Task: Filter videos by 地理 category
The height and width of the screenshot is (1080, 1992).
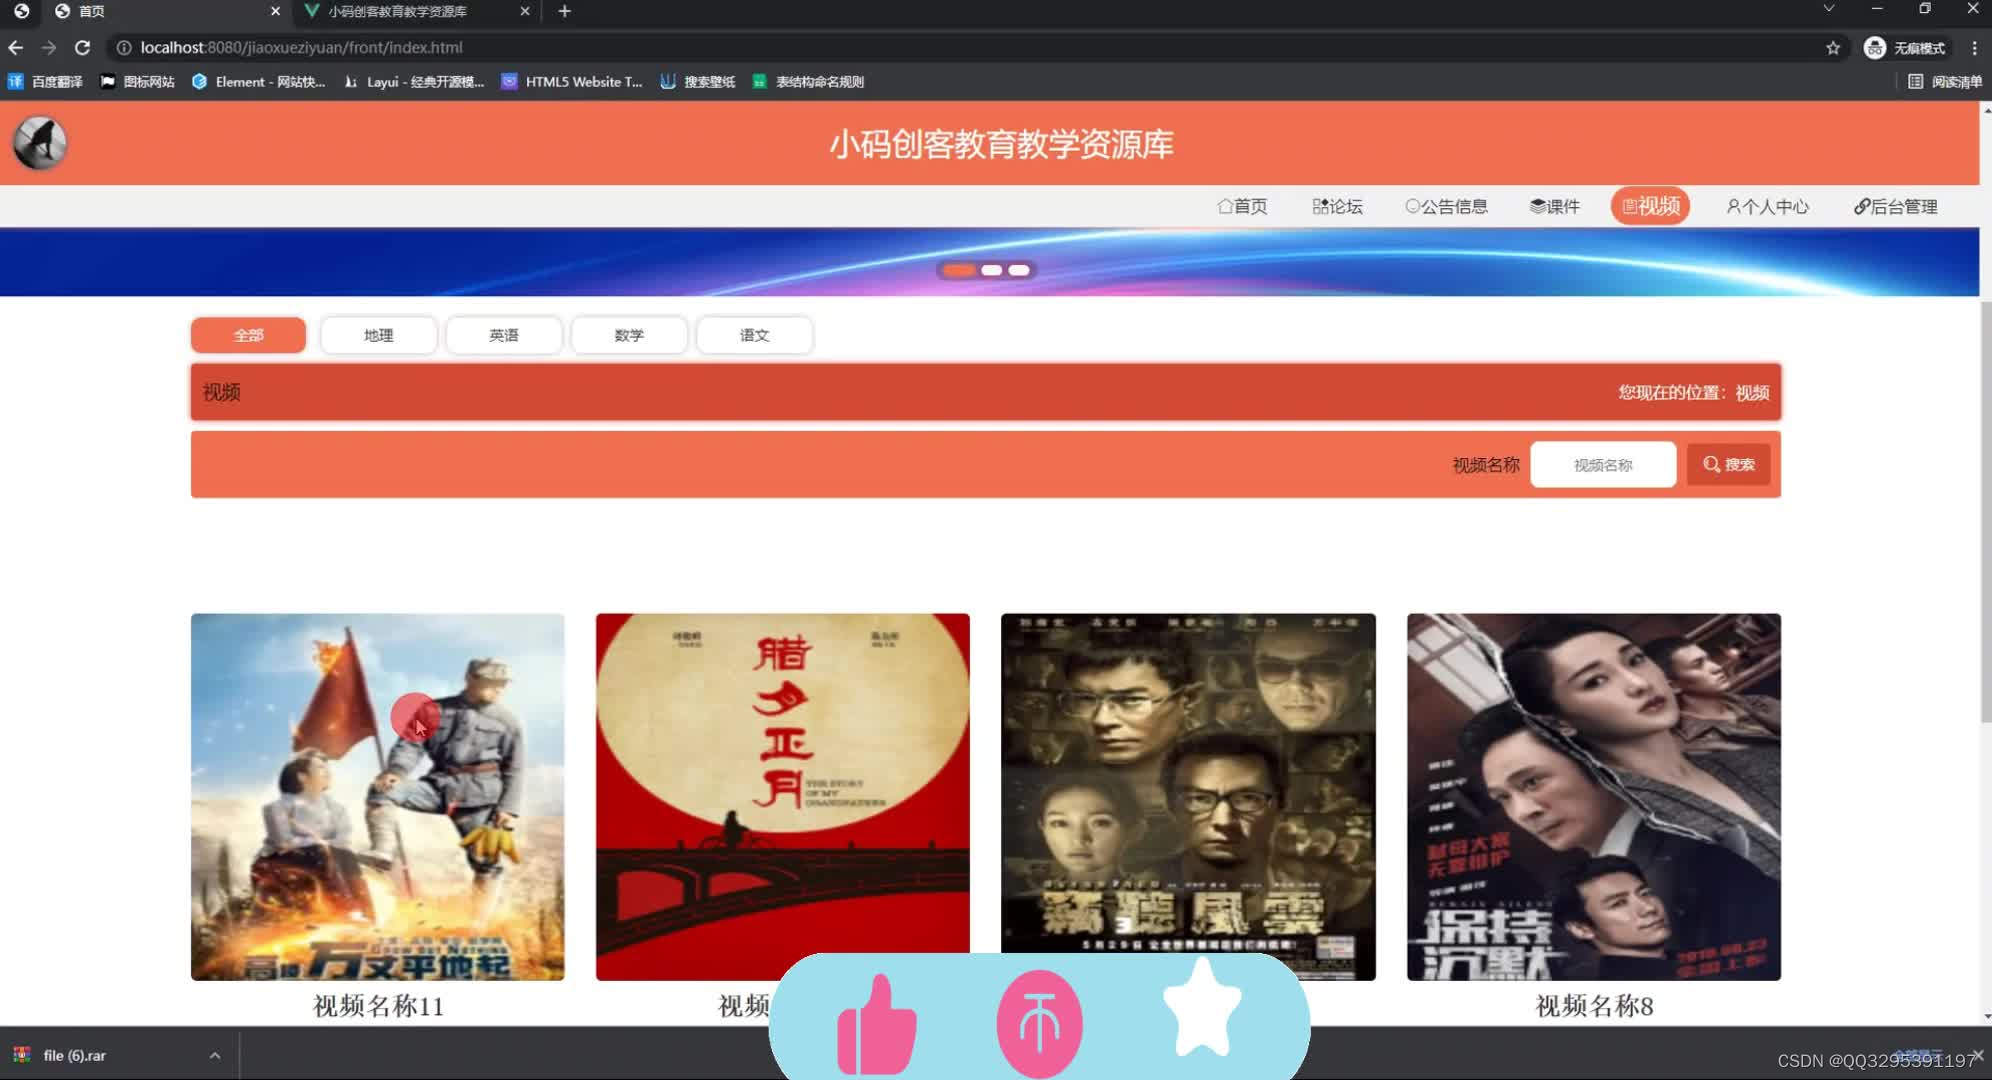Action: tap(378, 335)
